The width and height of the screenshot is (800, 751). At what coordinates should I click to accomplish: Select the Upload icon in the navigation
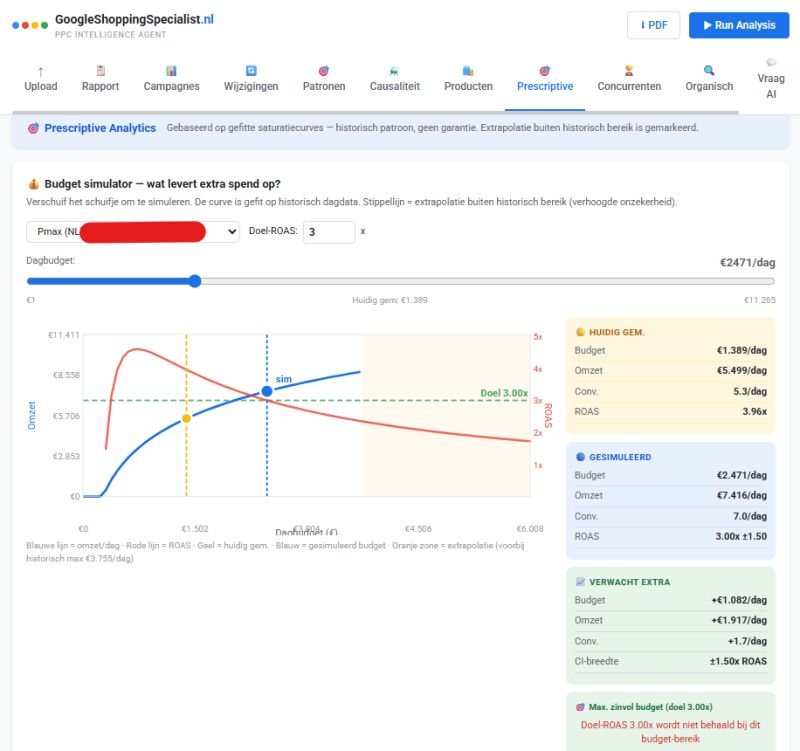(40, 72)
